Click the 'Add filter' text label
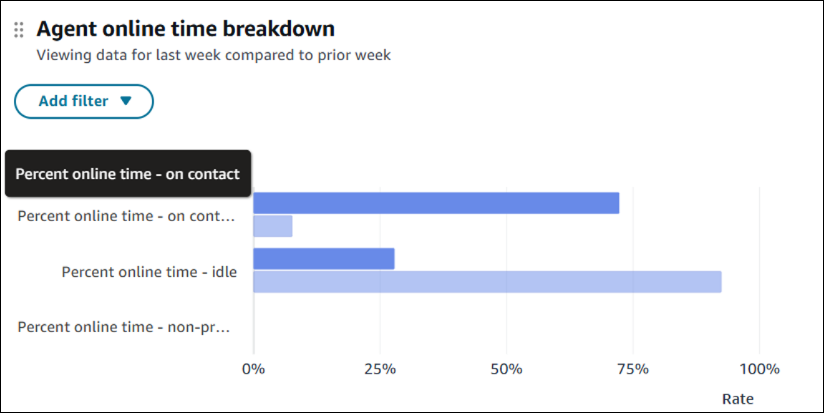 tap(73, 101)
